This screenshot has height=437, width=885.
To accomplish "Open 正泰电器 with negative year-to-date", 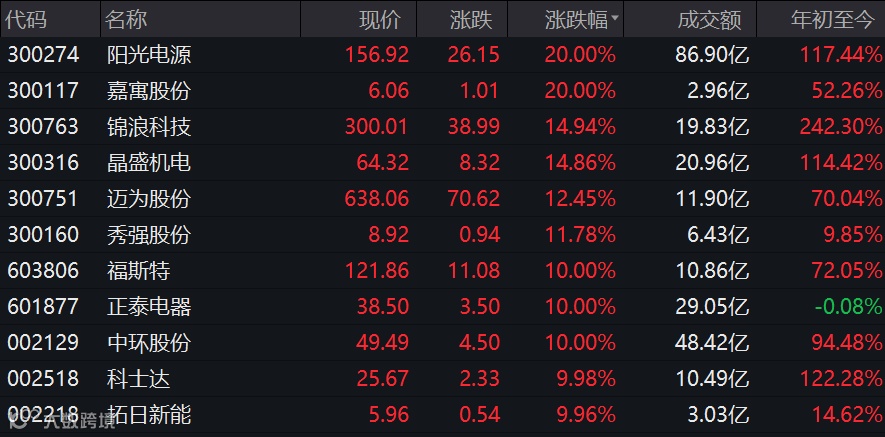I will (442, 307).
